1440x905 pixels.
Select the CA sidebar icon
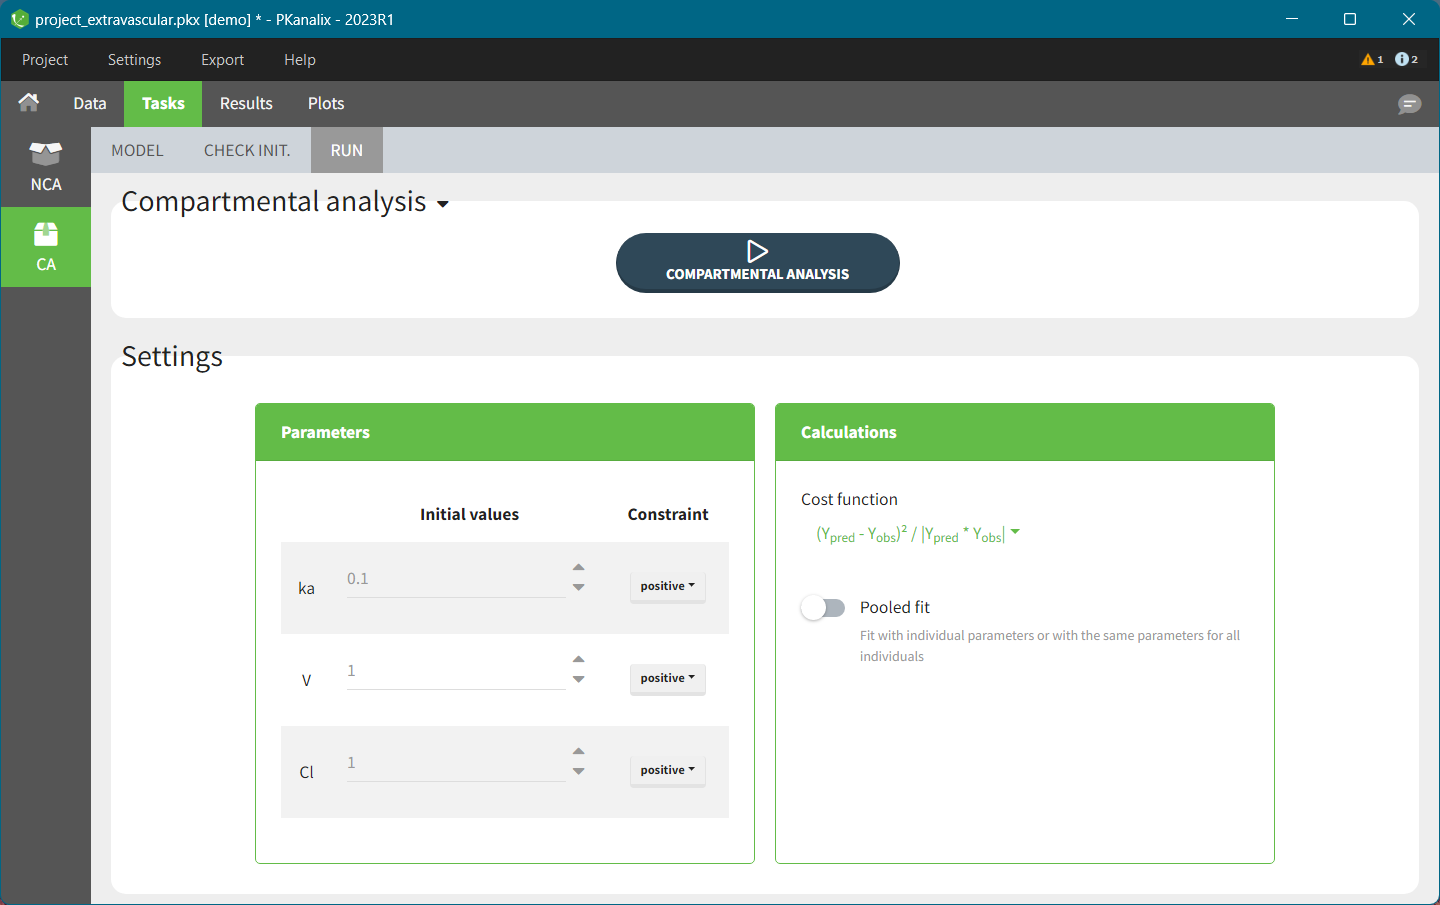(46, 247)
